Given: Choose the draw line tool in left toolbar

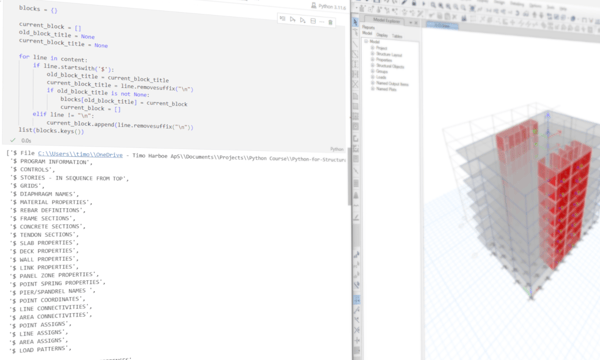Looking at the screenshot, I should pos(355,44).
